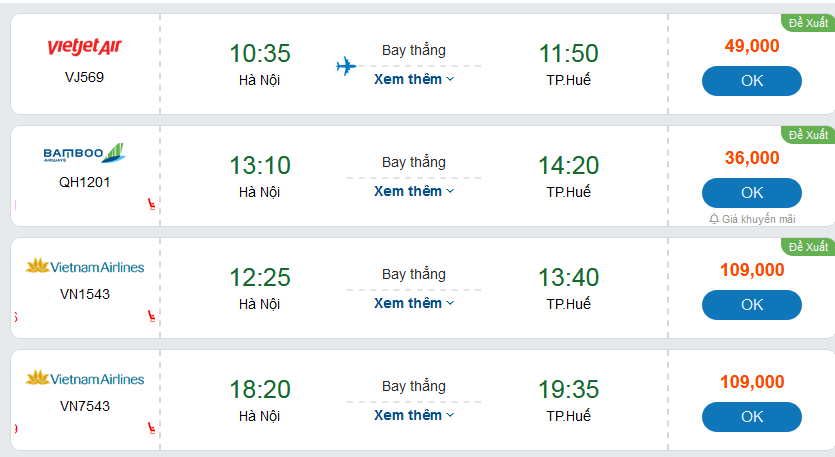
Task: Click the bell icon beside Giá khuyến mãi
Action: [713, 219]
